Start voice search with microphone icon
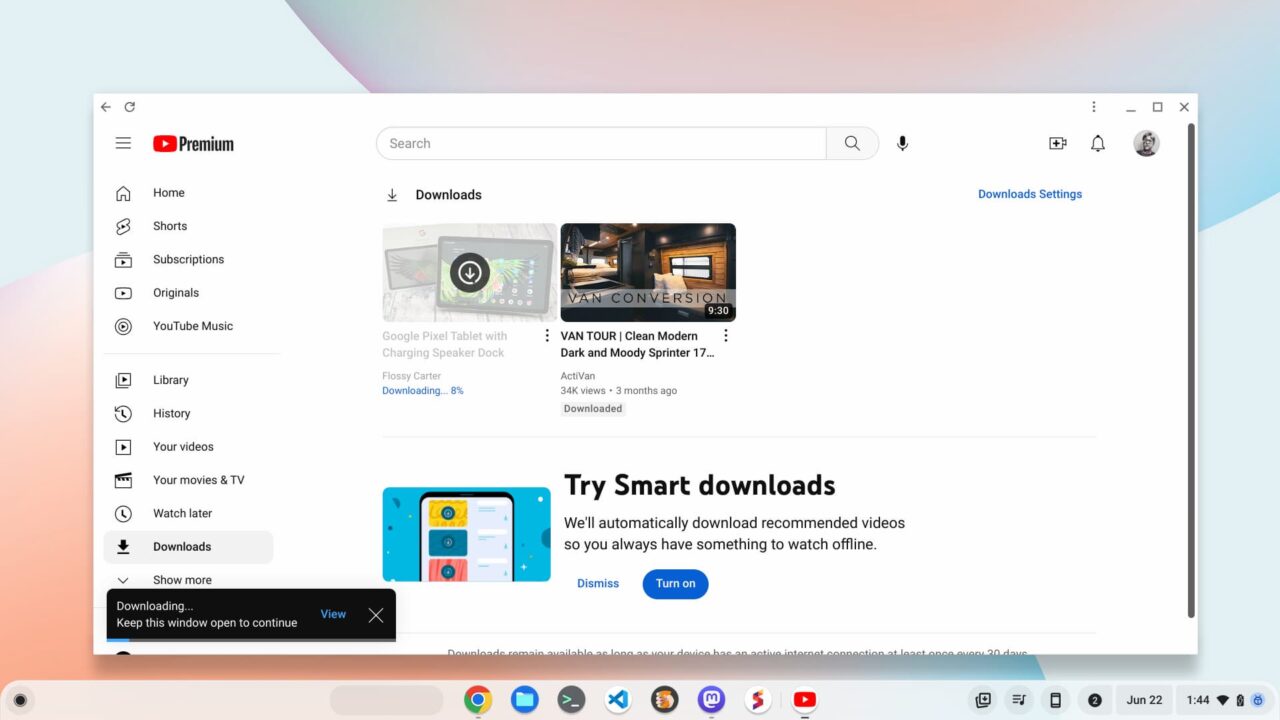Image resolution: width=1280 pixels, height=720 pixels. tap(902, 143)
